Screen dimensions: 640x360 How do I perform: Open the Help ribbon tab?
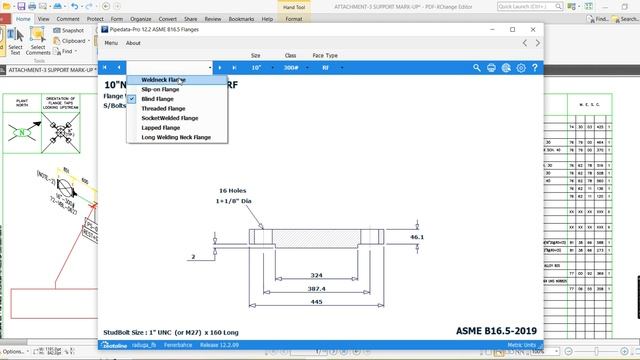pos(267,19)
